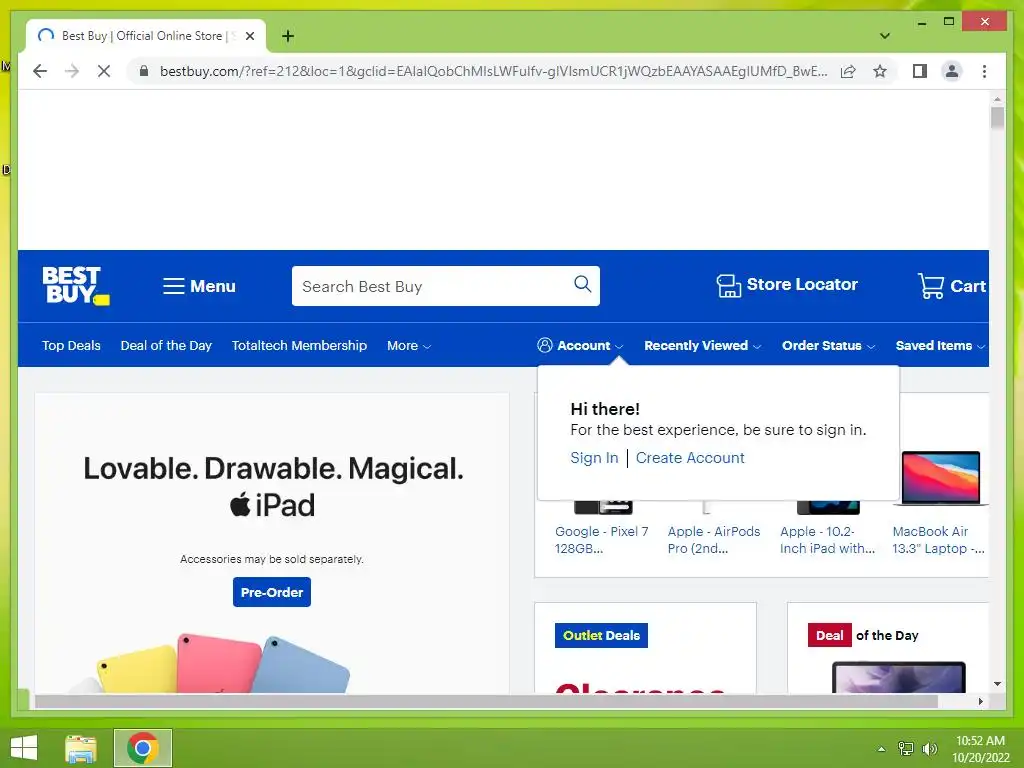Image resolution: width=1024 pixels, height=768 pixels.
Task: Open the Store Locator
Action: tap(787, 285)
